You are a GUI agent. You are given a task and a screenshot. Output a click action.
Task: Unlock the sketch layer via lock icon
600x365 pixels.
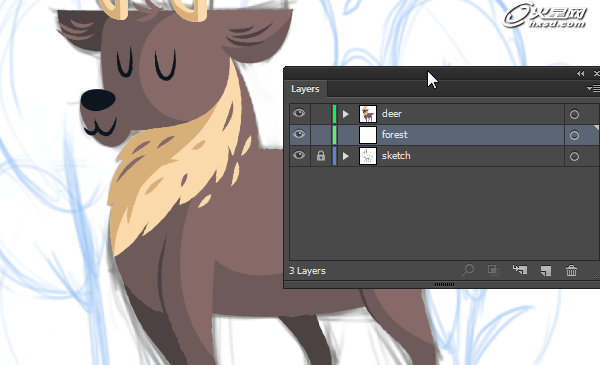point(321,156)
